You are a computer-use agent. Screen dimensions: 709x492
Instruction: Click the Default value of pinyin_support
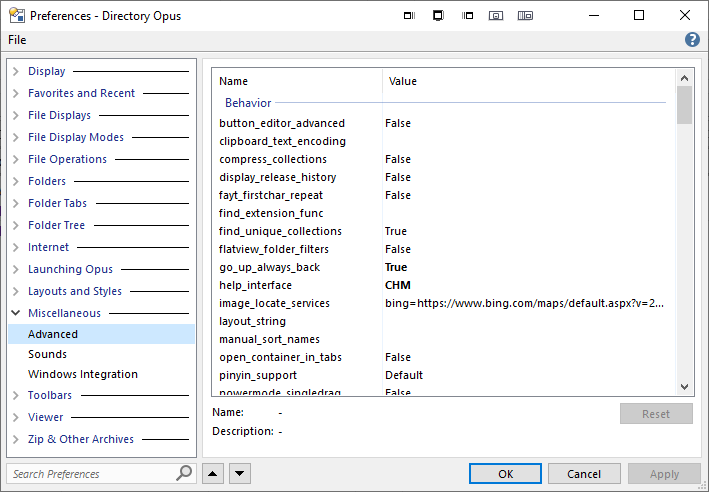click(x=404, y=375)
